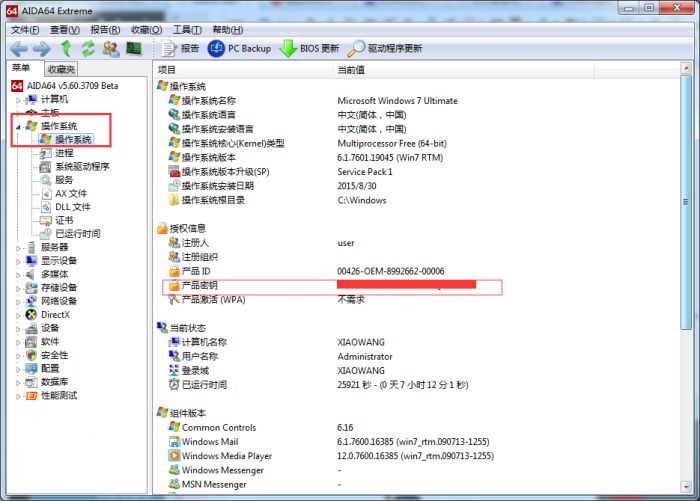Click the 项目 column header
This screenshot has width=700, height=501.
tap(243, 70)
